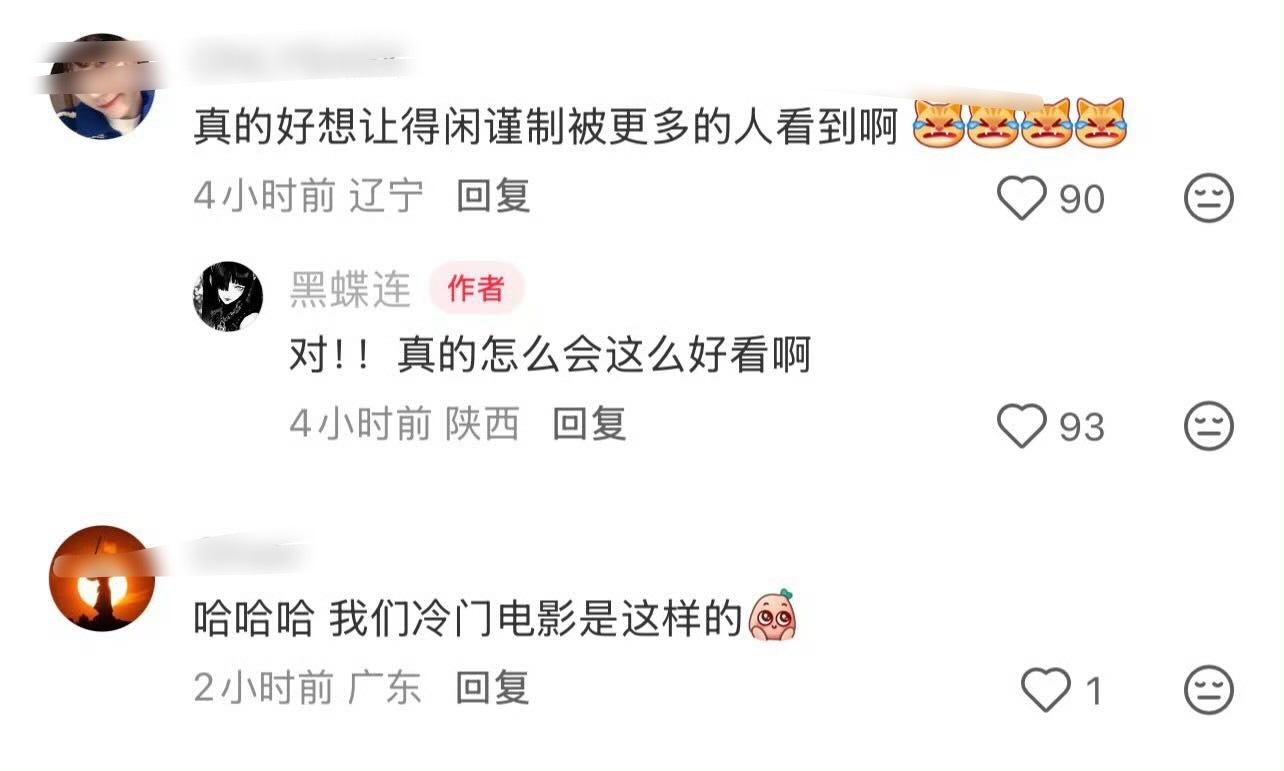This screenshot has height=771, width=1284.
Task: Tap the crying cat emoji row
Action: click(1019, 124)
